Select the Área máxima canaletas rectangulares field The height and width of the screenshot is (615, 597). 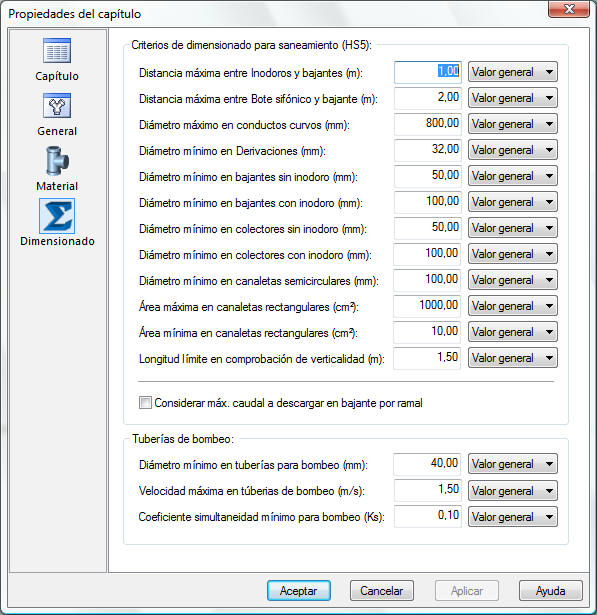(428, 306)
